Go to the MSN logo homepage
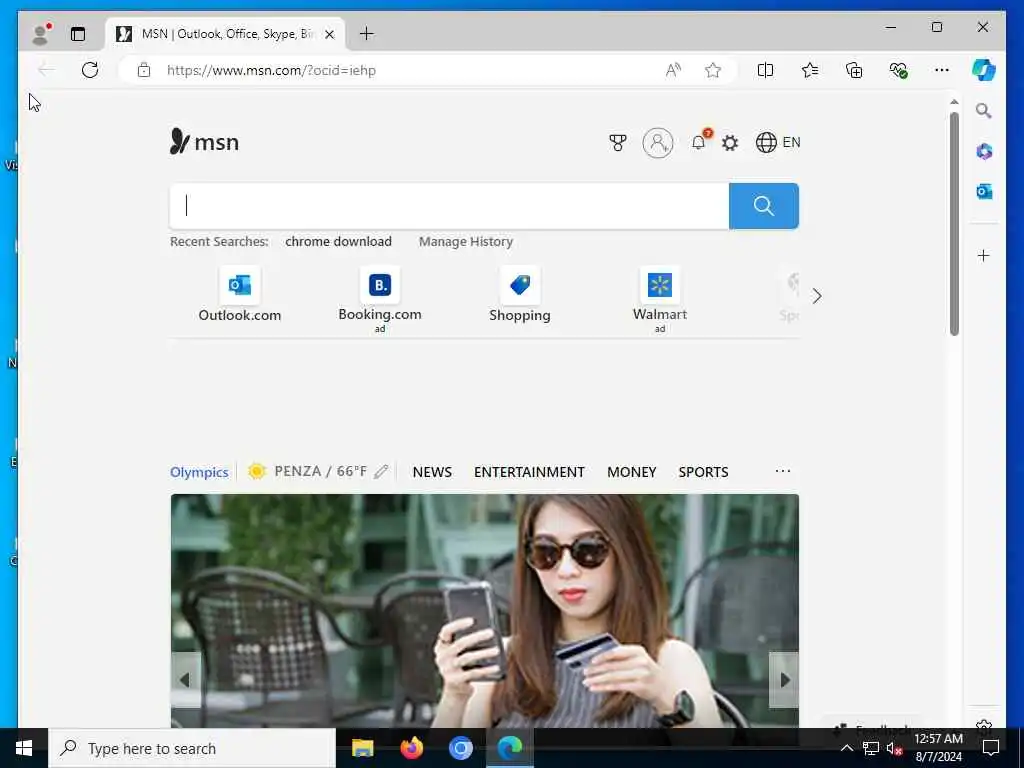Image resolution: width=1024 pixels, height=768 pixels. pos(204,142)
